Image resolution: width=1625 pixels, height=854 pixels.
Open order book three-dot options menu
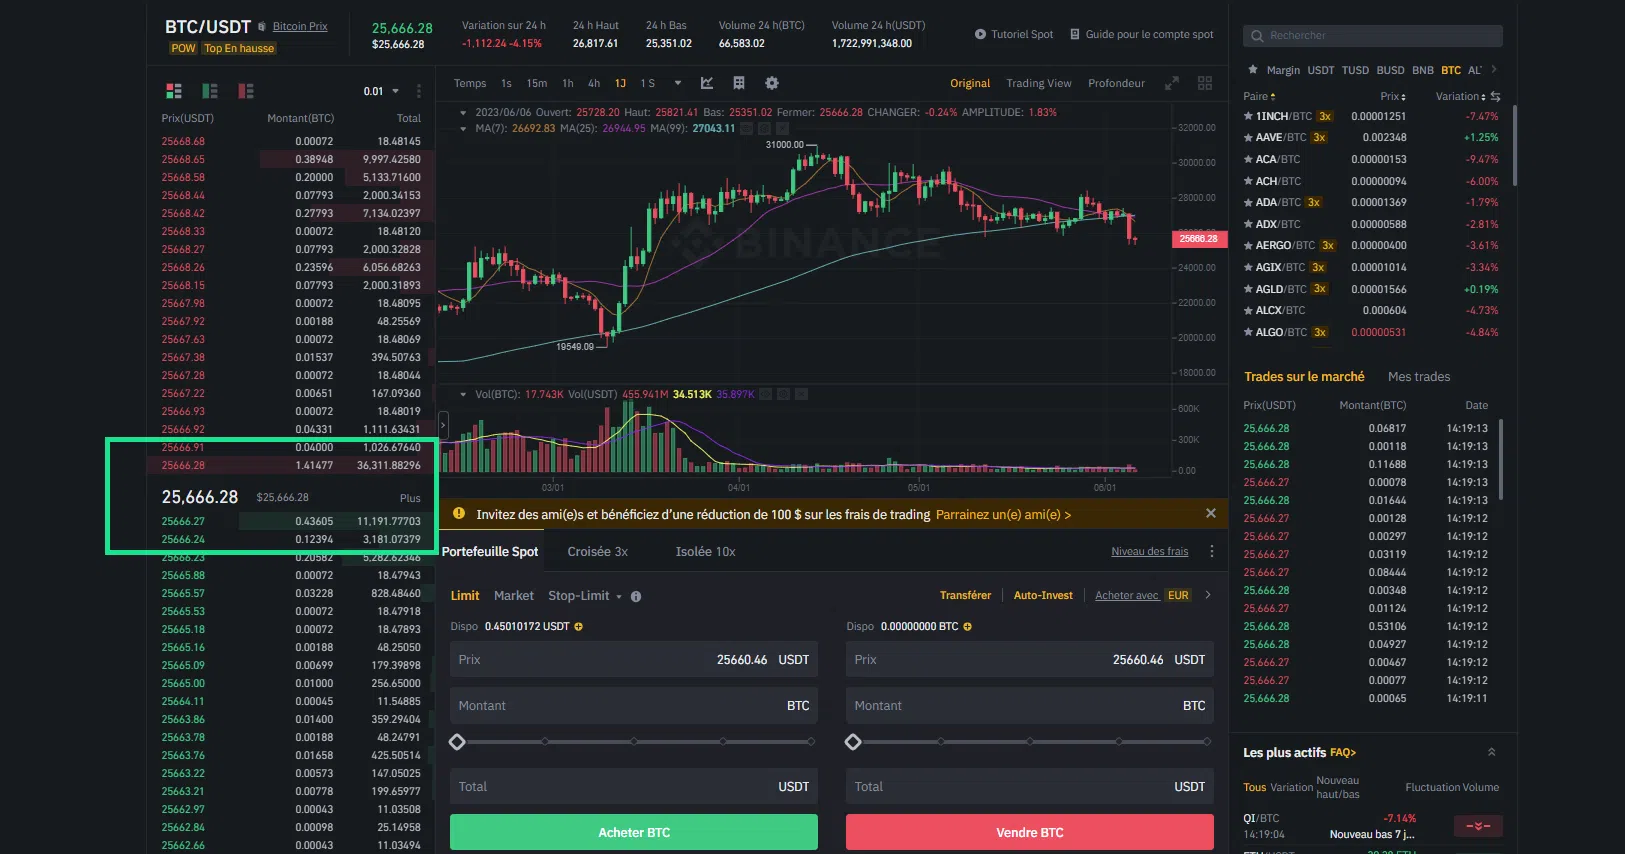[419, 91]
